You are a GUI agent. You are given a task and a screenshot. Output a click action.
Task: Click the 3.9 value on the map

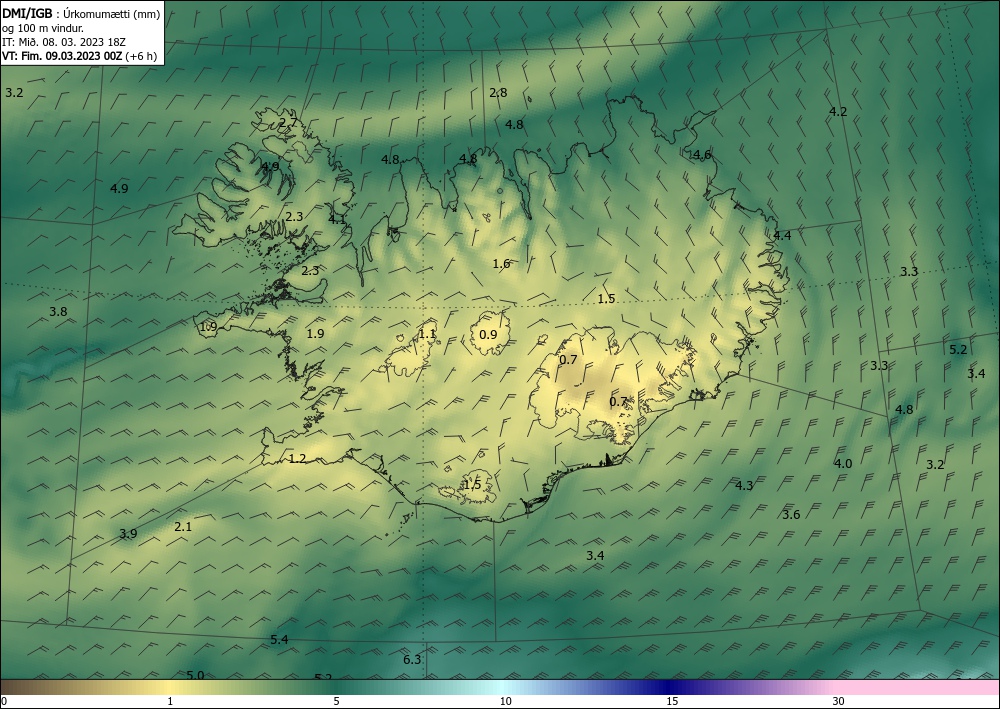(128, 534)
